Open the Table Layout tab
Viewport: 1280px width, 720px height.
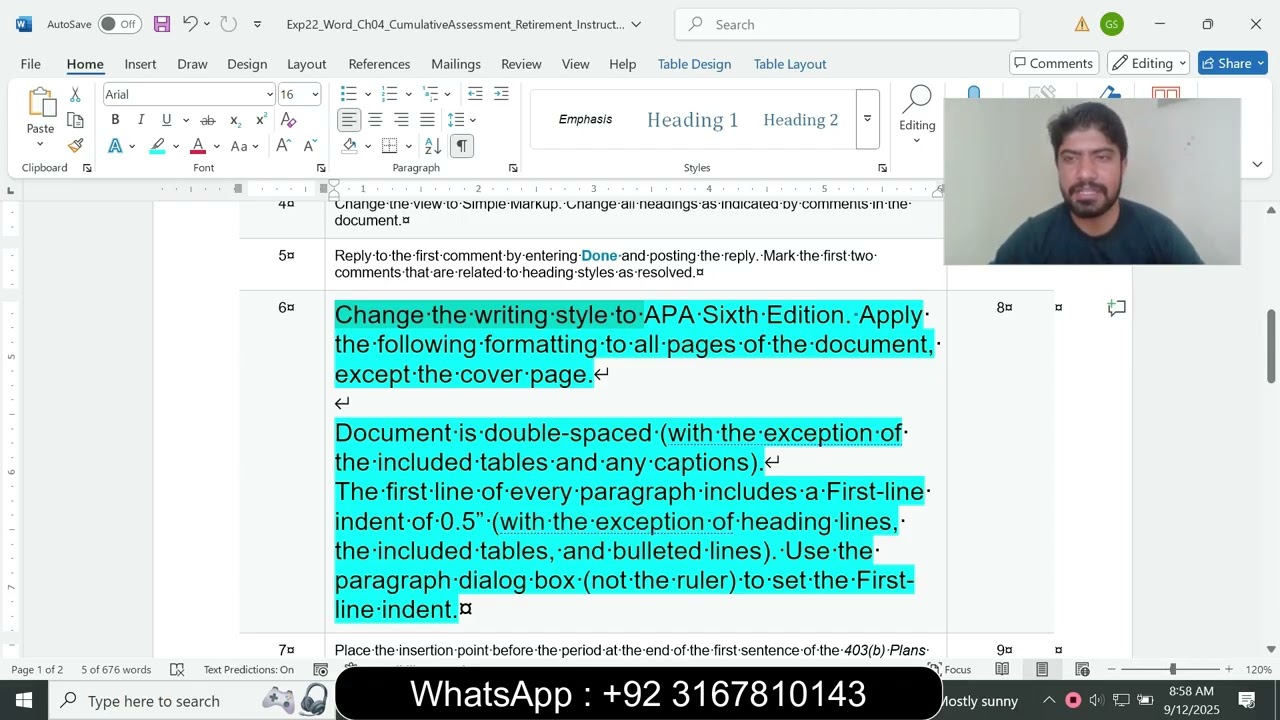790,63
